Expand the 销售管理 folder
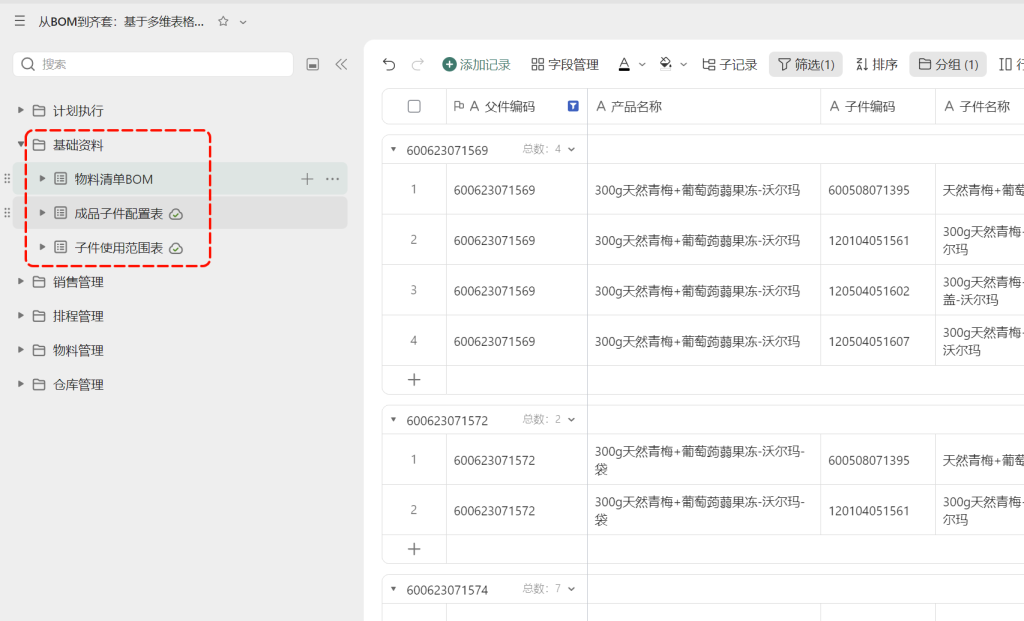The height and width of the screenshot is (621, 1024). pos(20,281)
